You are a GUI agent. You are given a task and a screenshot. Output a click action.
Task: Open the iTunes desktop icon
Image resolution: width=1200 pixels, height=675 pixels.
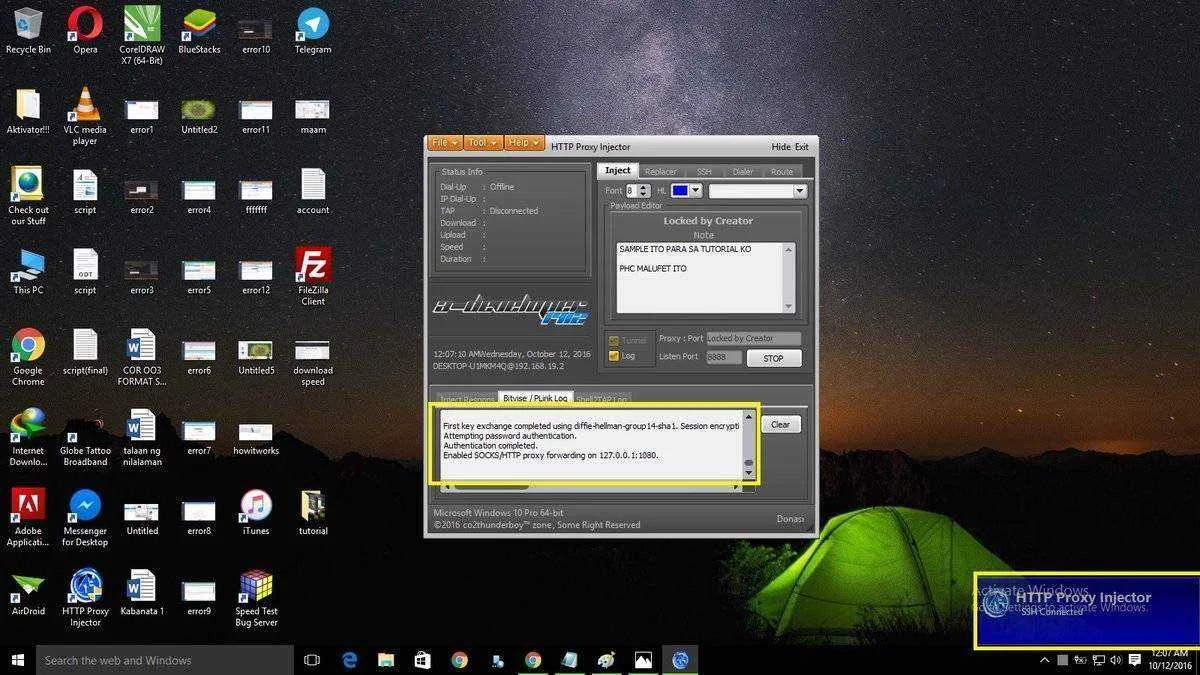point(256,512)
